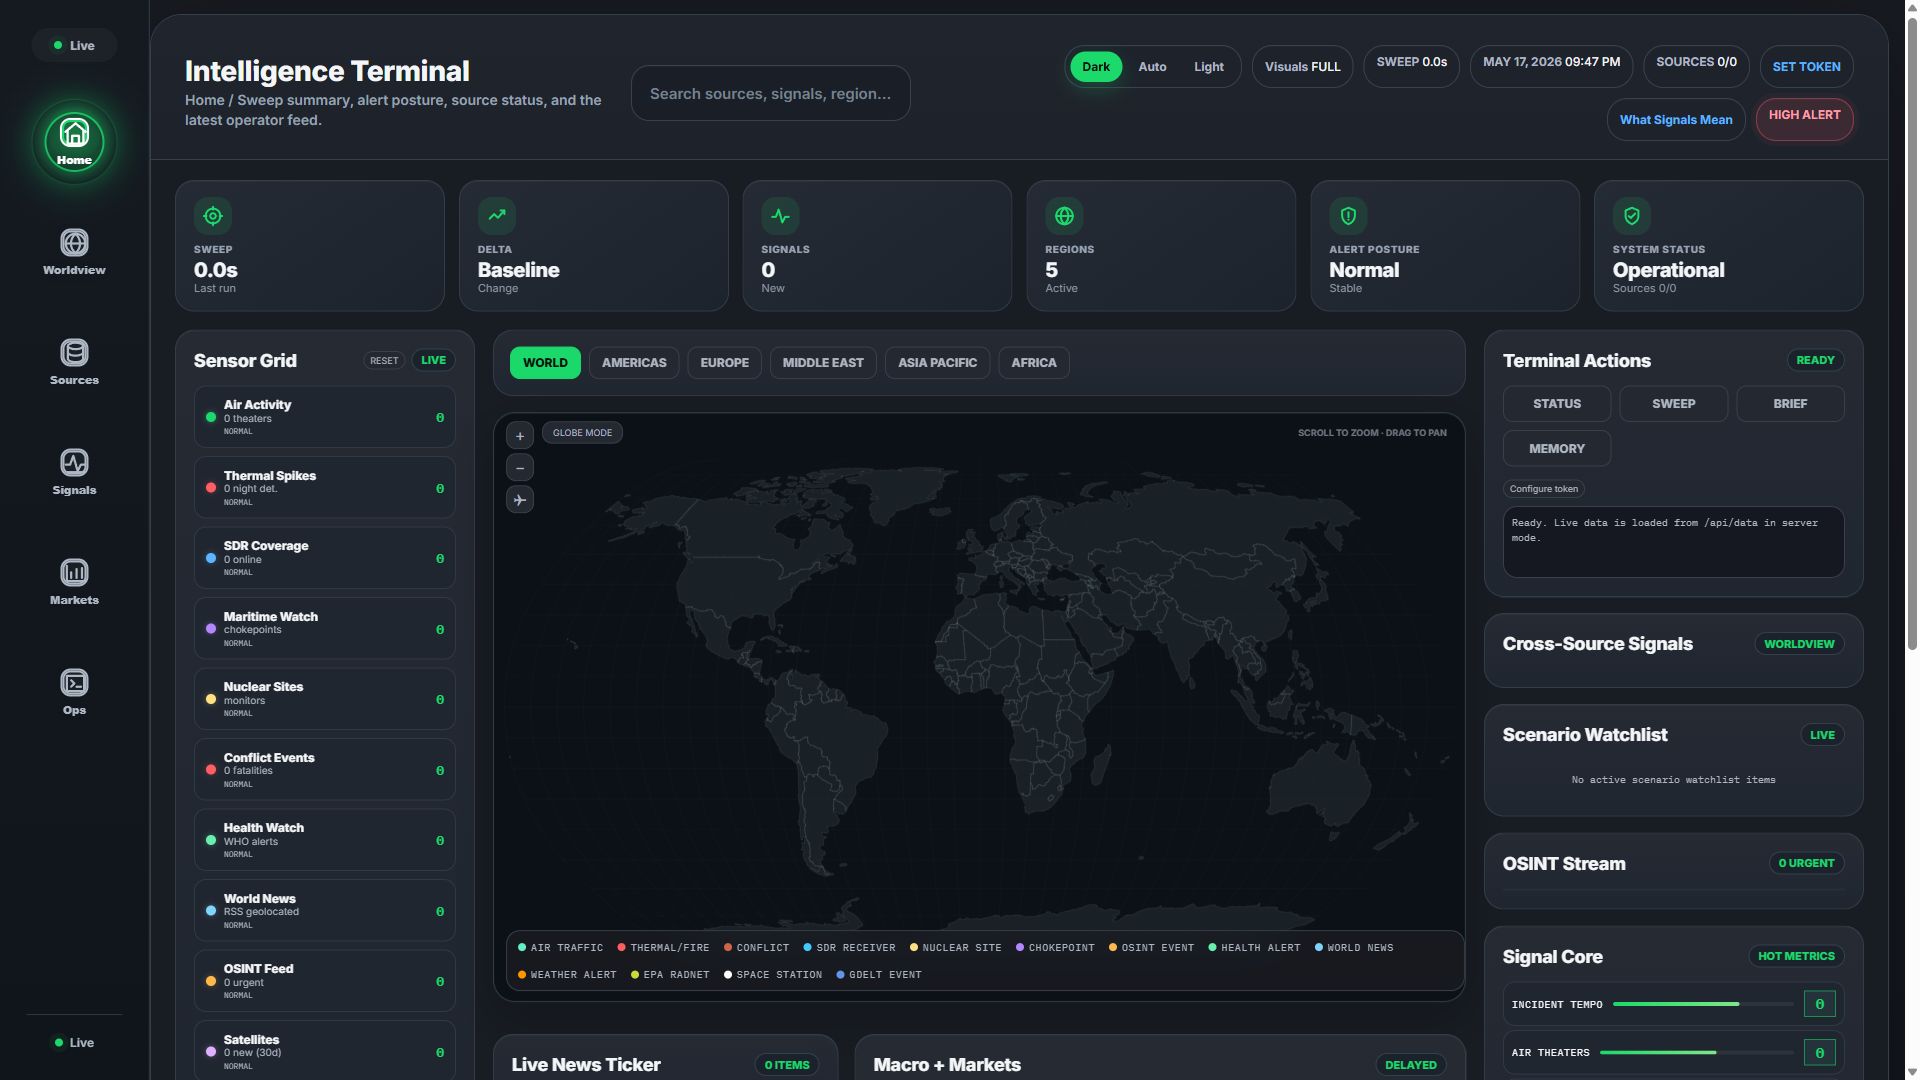Image resolution: width=1920 pixels, height=1080 pixels.
Task: Click the HIGH ALERT button
Action: click(x=1804, y=120)
